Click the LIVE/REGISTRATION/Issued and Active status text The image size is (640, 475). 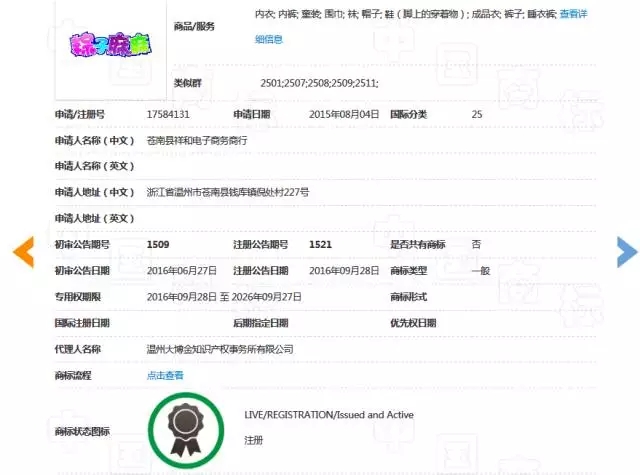pyautogui.click(x=328, y=415)
